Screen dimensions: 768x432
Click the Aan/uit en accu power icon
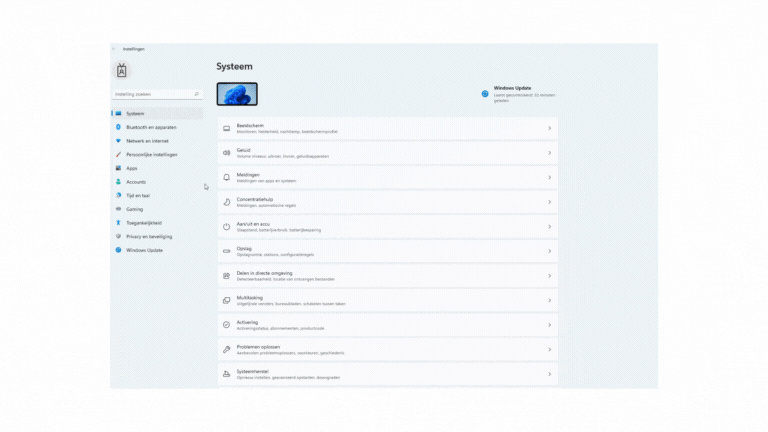click(x=226, y=227)
